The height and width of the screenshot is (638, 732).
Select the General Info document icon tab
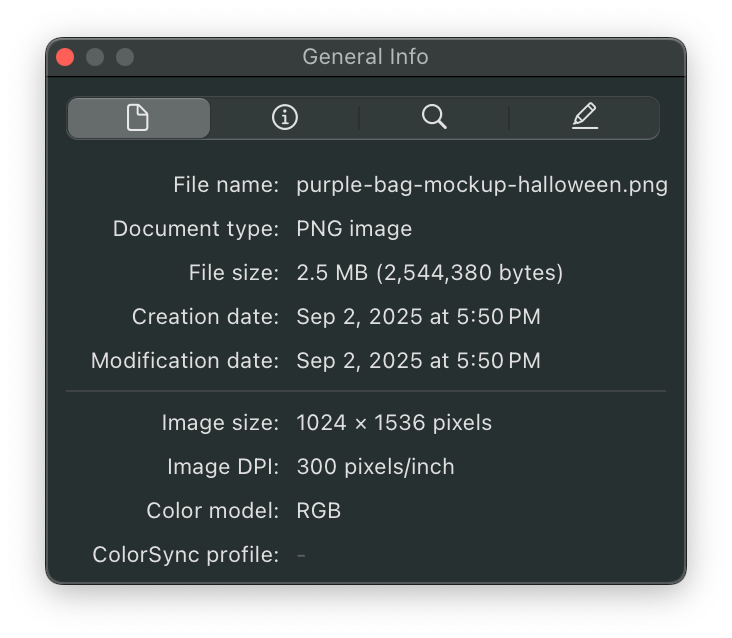138,118
